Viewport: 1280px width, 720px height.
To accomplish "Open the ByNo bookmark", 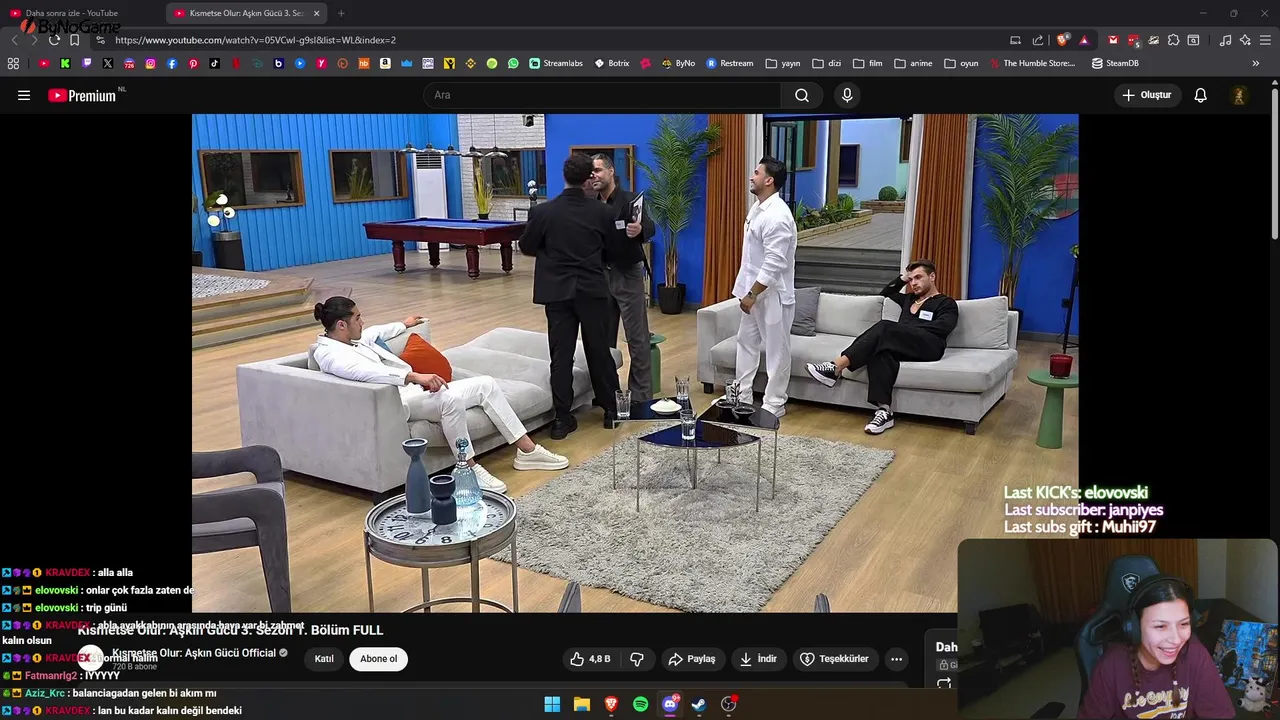I will 678,63.
